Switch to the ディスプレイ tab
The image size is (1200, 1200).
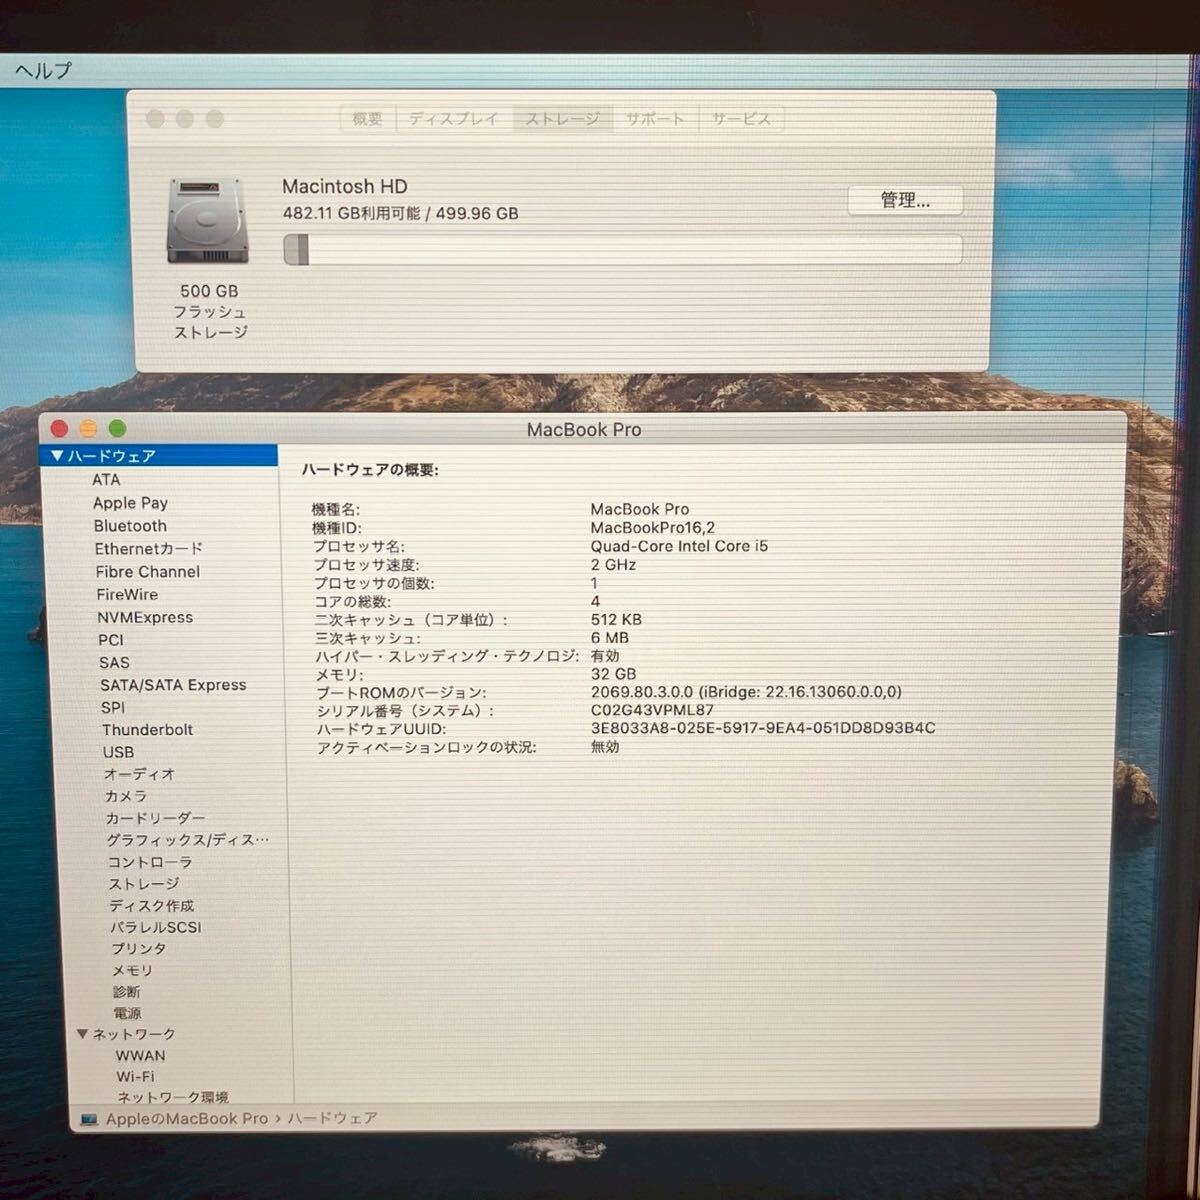tap(454, 119)
